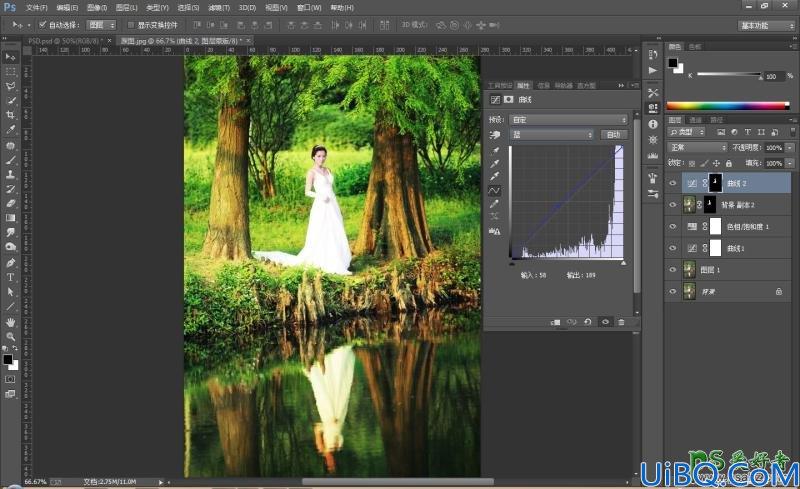The image size is (800, 489).
Task: Open the fill 100% slider arrow
Action: [x=790, y=163]
